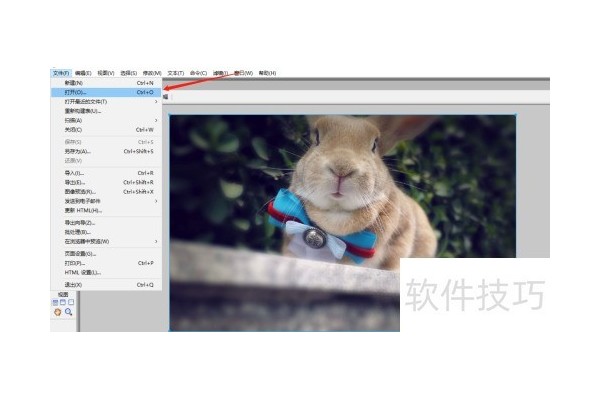The height and width of the screenshot is (400, 600).
Task: Expand 在浏览器中预览(W) submenu
Action: pos(106,242)
